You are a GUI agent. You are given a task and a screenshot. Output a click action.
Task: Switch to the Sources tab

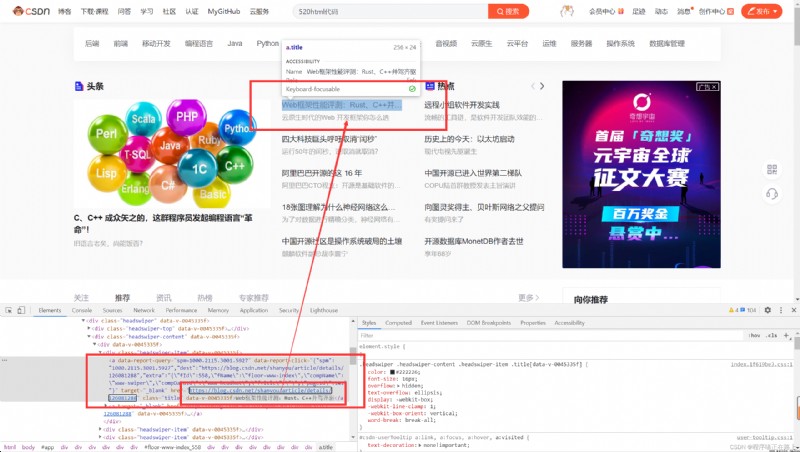tap(112, 310)
